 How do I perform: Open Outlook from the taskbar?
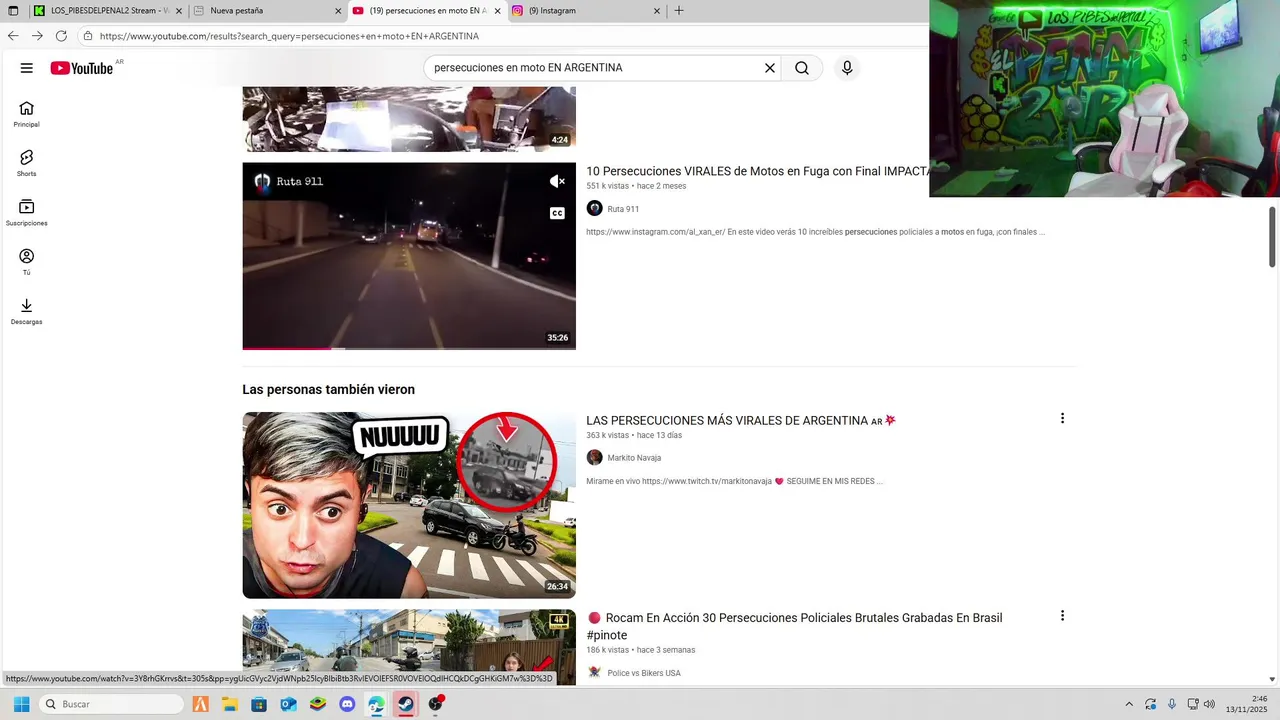click(x=288, y=704)
